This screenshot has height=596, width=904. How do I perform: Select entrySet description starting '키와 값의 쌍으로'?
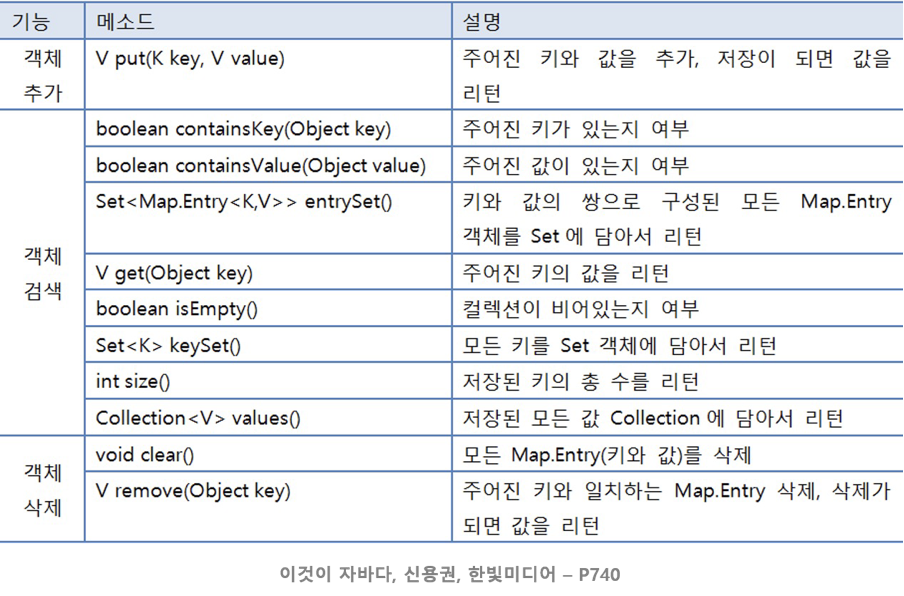pos(677,218)
